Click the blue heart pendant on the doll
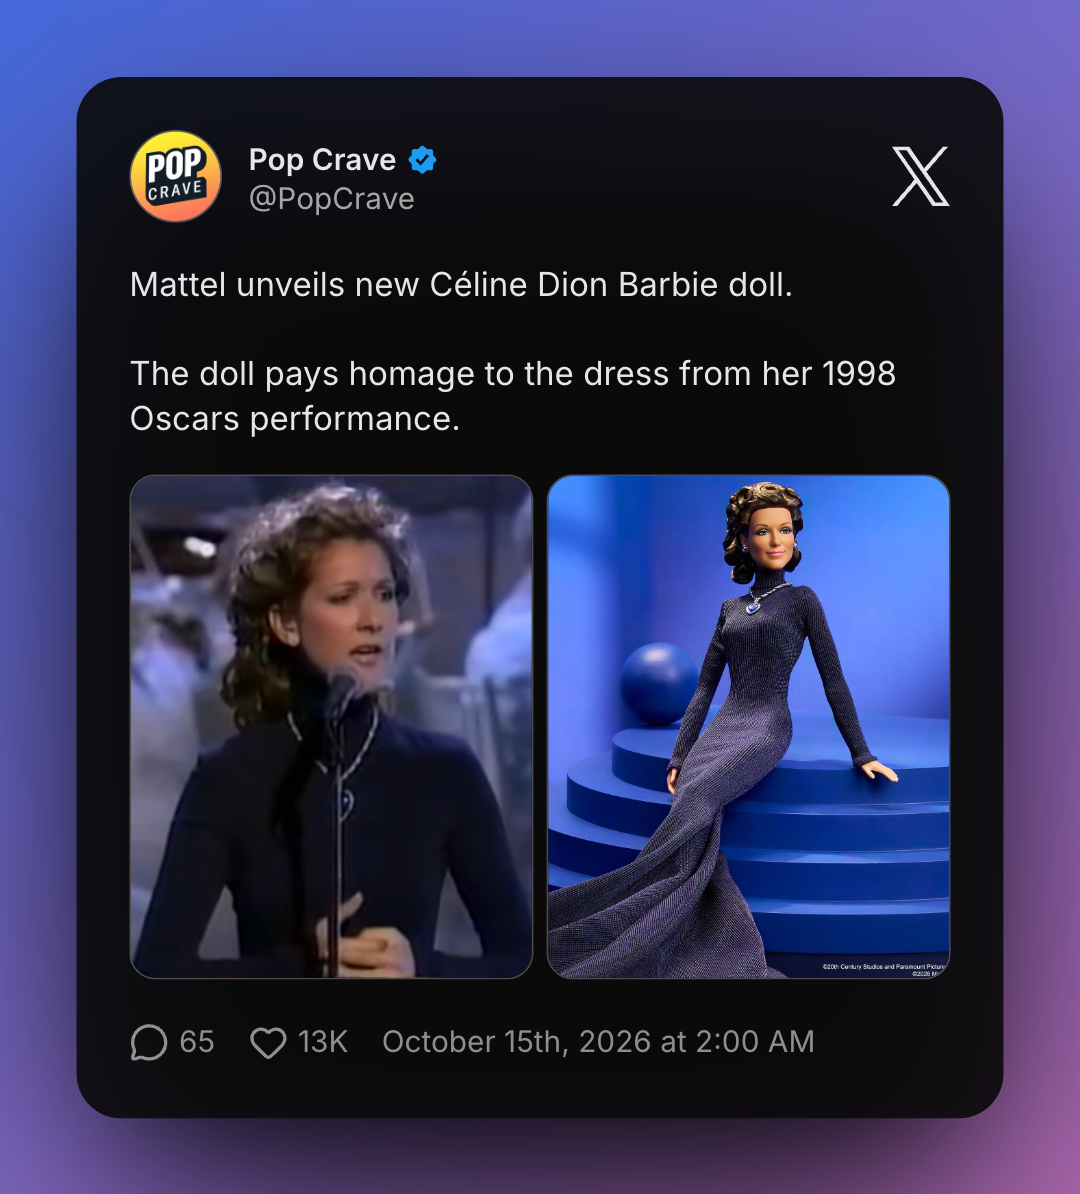The height and width of the screenshot is (1194, 1080). 754,606
